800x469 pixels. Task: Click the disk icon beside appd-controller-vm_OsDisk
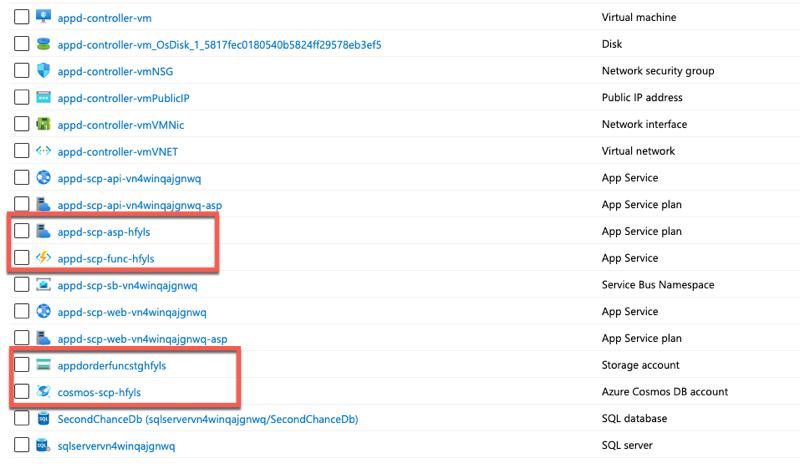coord(43,44)
